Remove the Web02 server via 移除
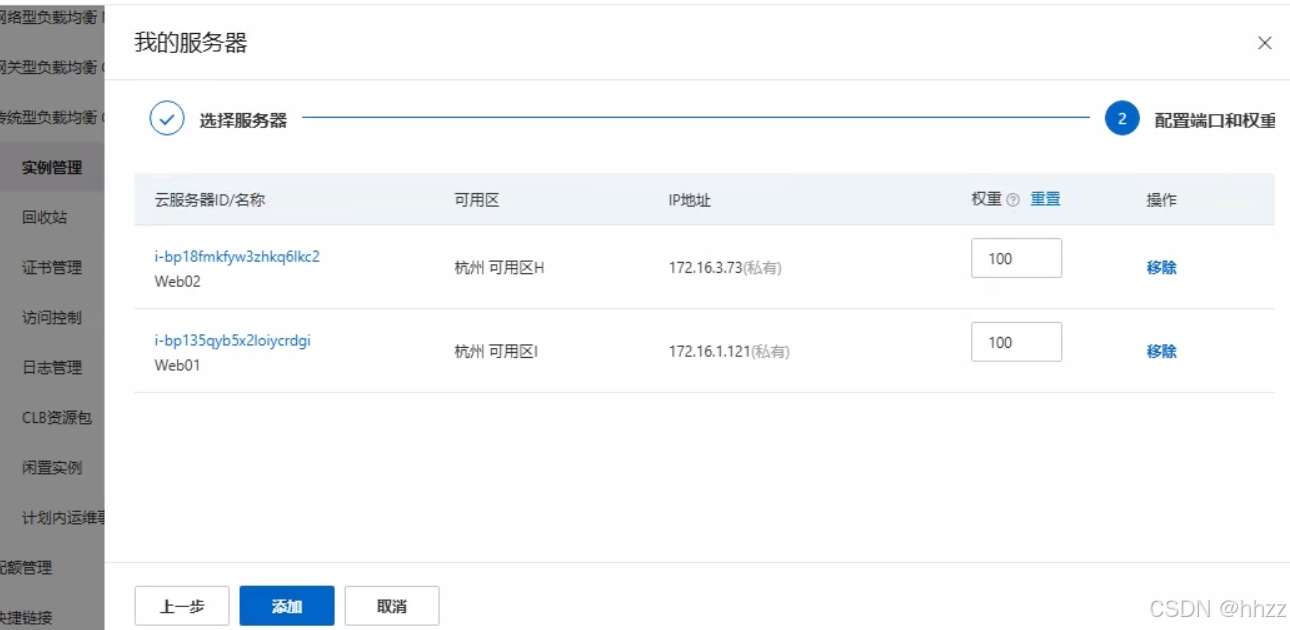Image resolution: width=1290 pixels, height=630 pixels. [x=1161, y=267]
